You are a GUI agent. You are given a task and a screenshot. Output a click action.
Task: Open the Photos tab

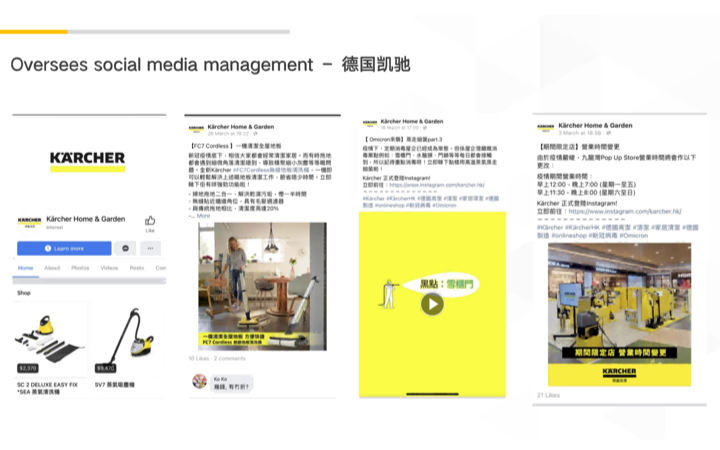(80, 268)
